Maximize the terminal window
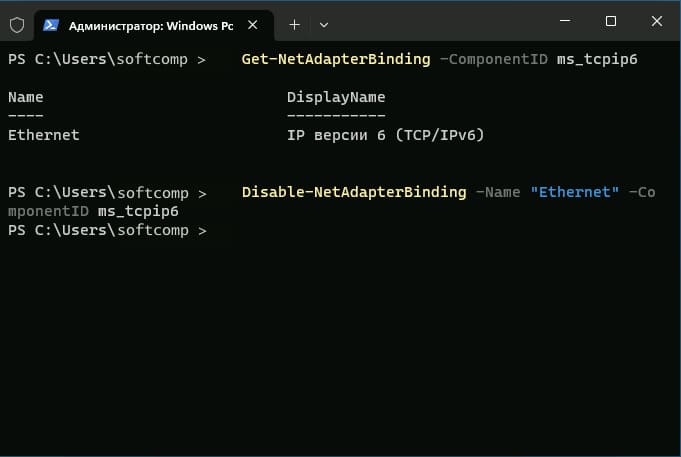Viewport: 681px width, 457px height. pyautogui.click(x=611, y=21)
